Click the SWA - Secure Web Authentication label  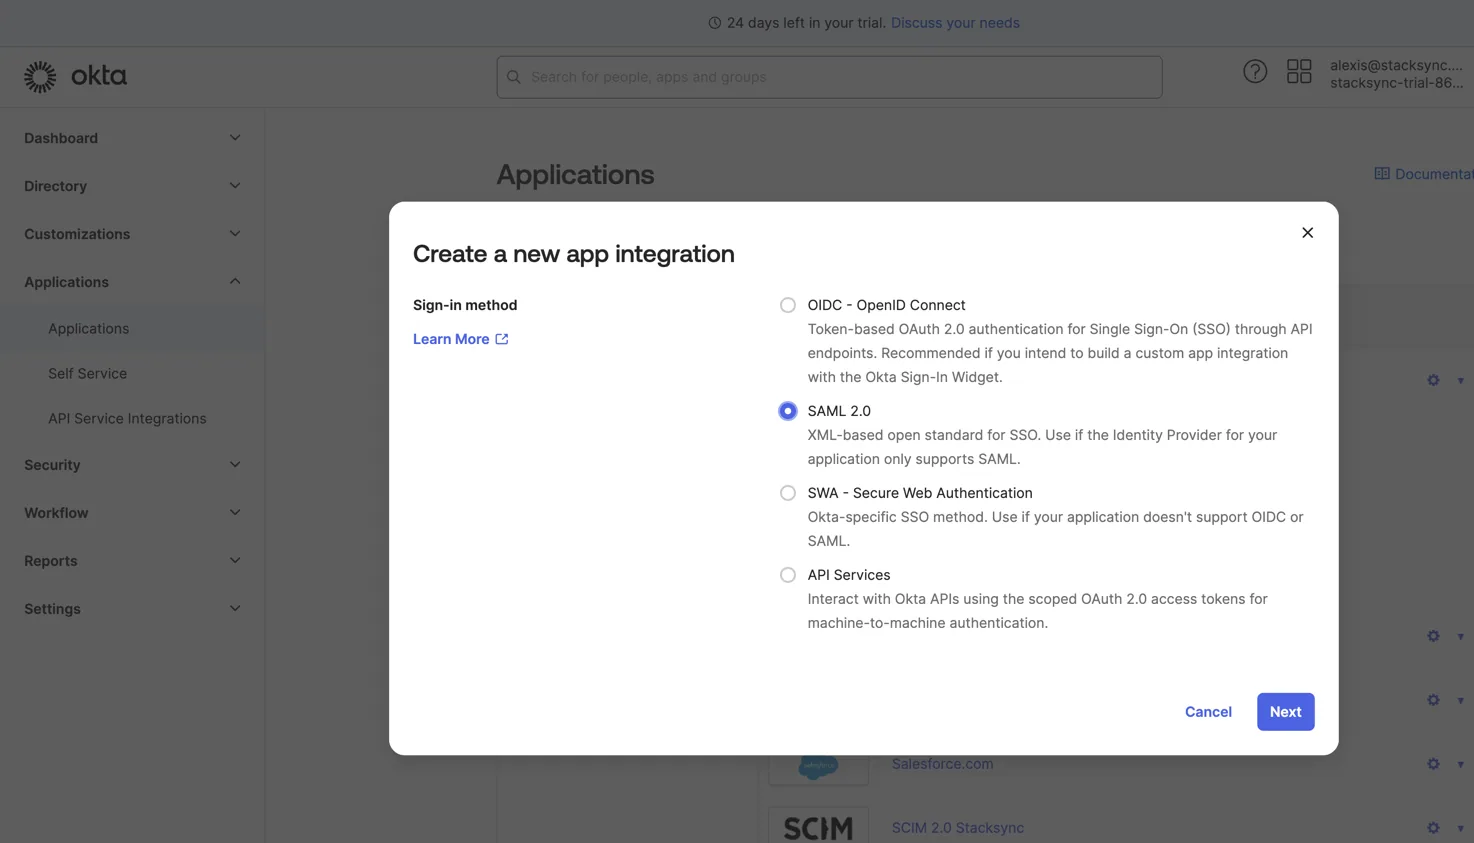(x=920, y=493)
